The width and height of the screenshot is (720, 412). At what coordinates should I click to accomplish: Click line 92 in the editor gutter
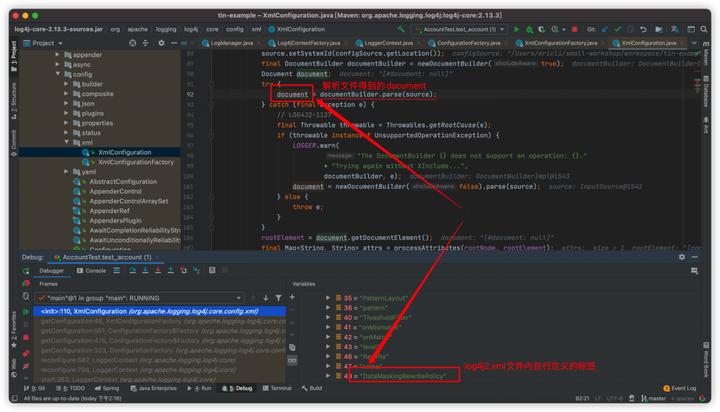coord(190,94)
